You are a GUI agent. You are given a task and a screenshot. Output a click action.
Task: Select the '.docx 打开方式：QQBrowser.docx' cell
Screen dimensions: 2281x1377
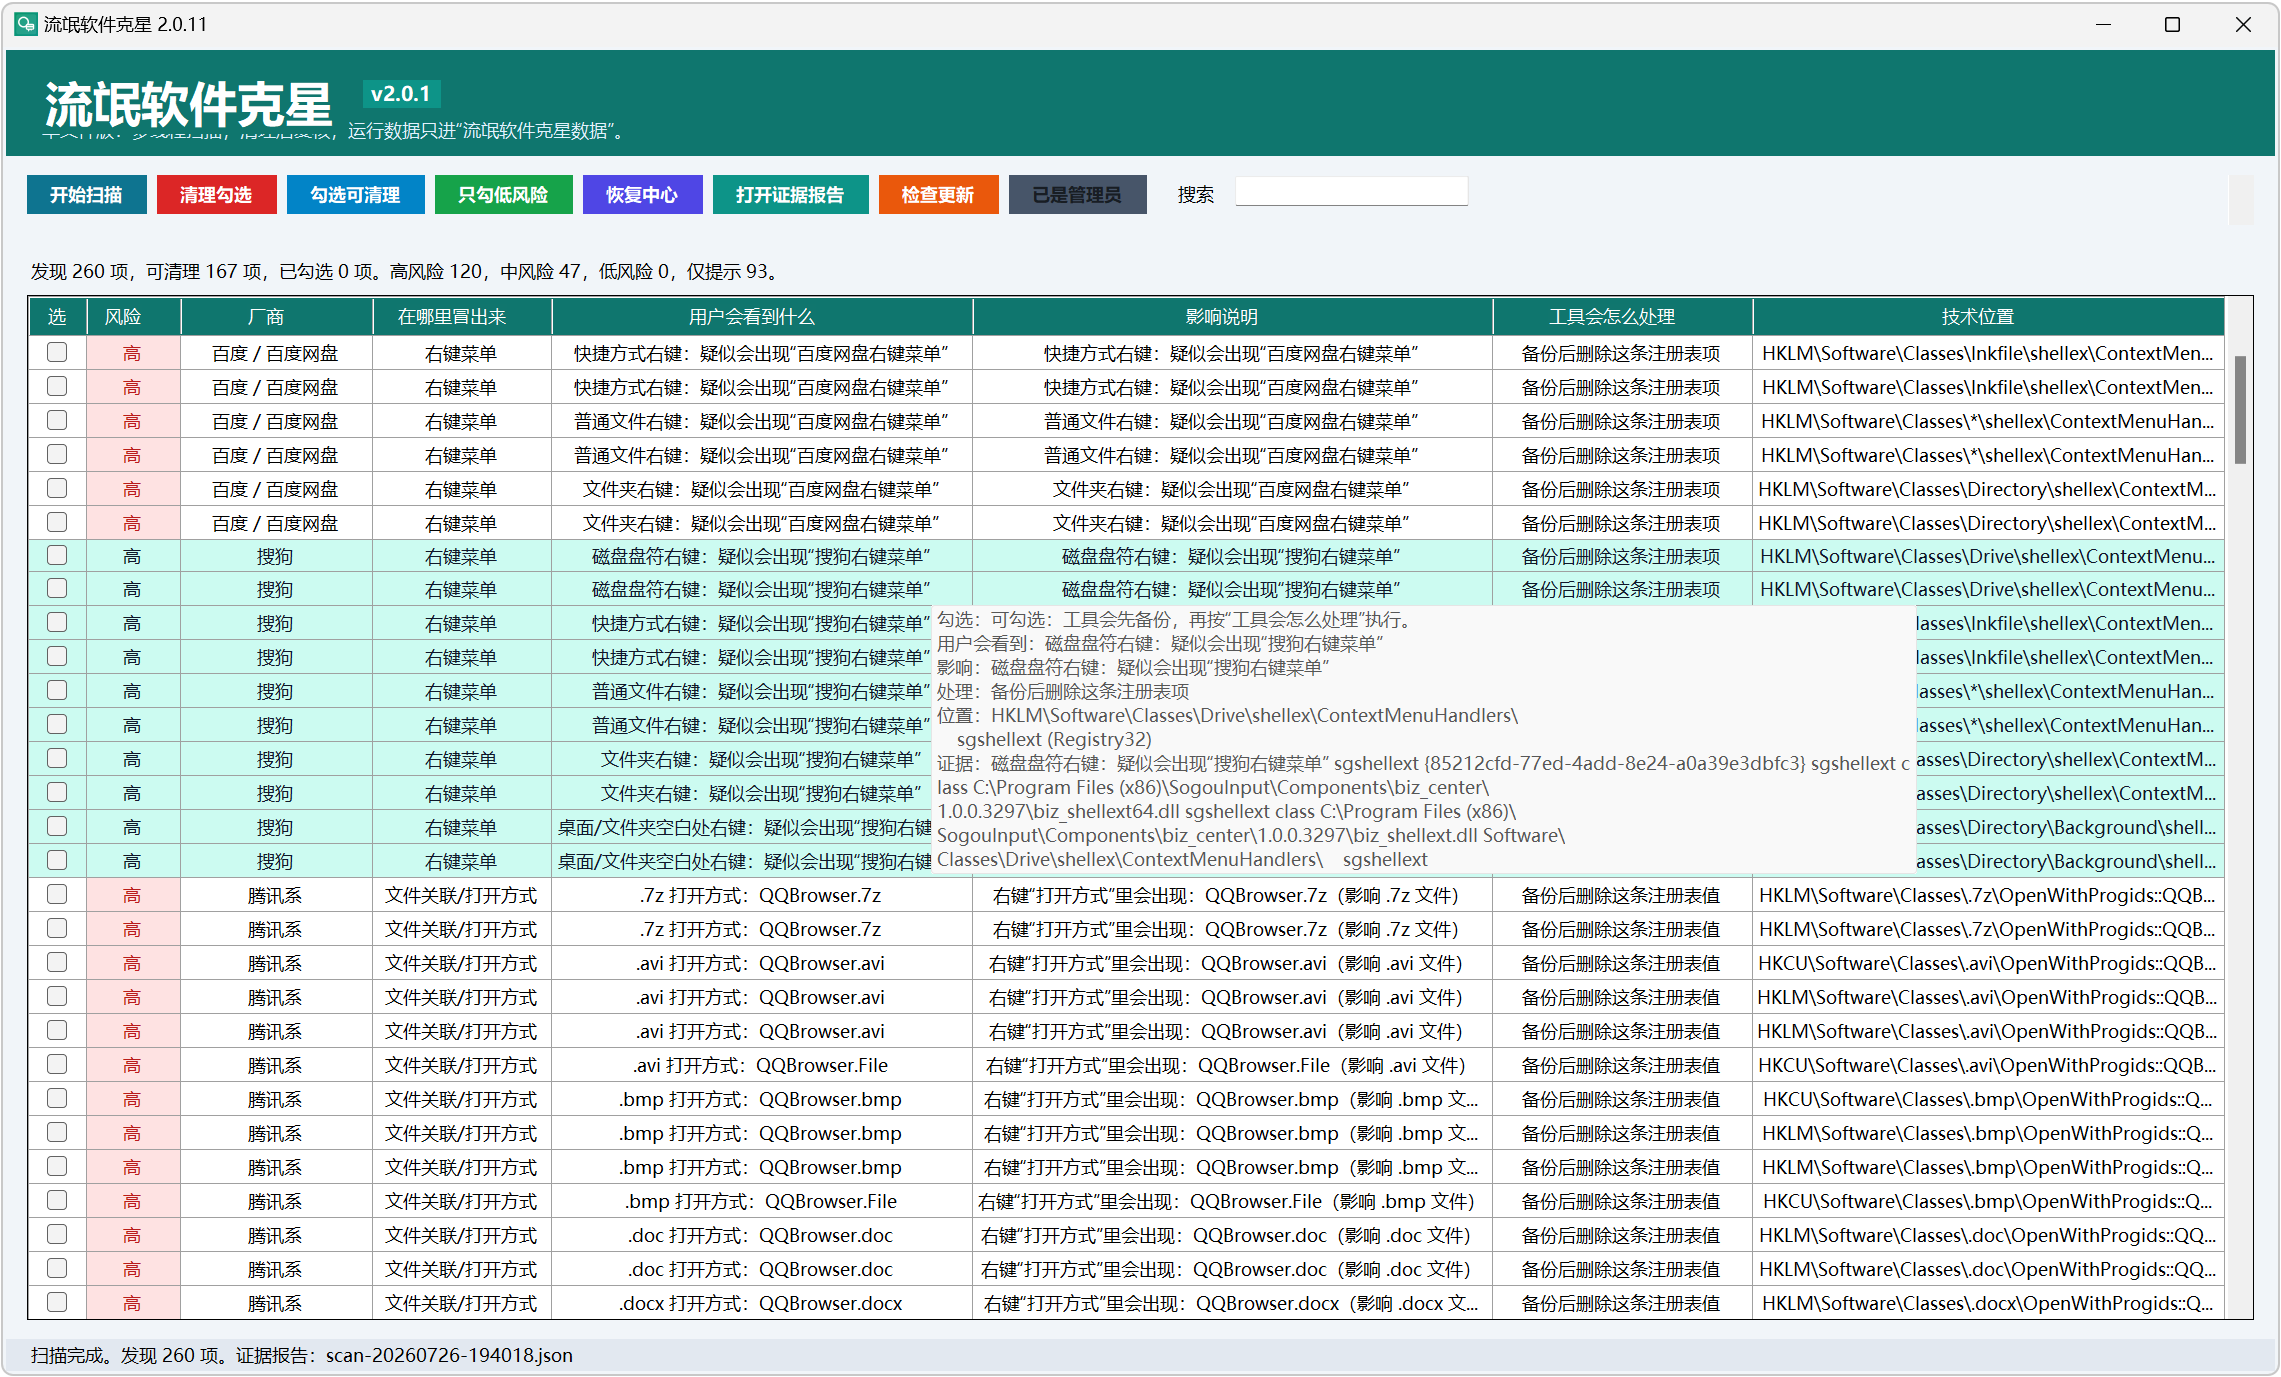[x=762, y=1304]
